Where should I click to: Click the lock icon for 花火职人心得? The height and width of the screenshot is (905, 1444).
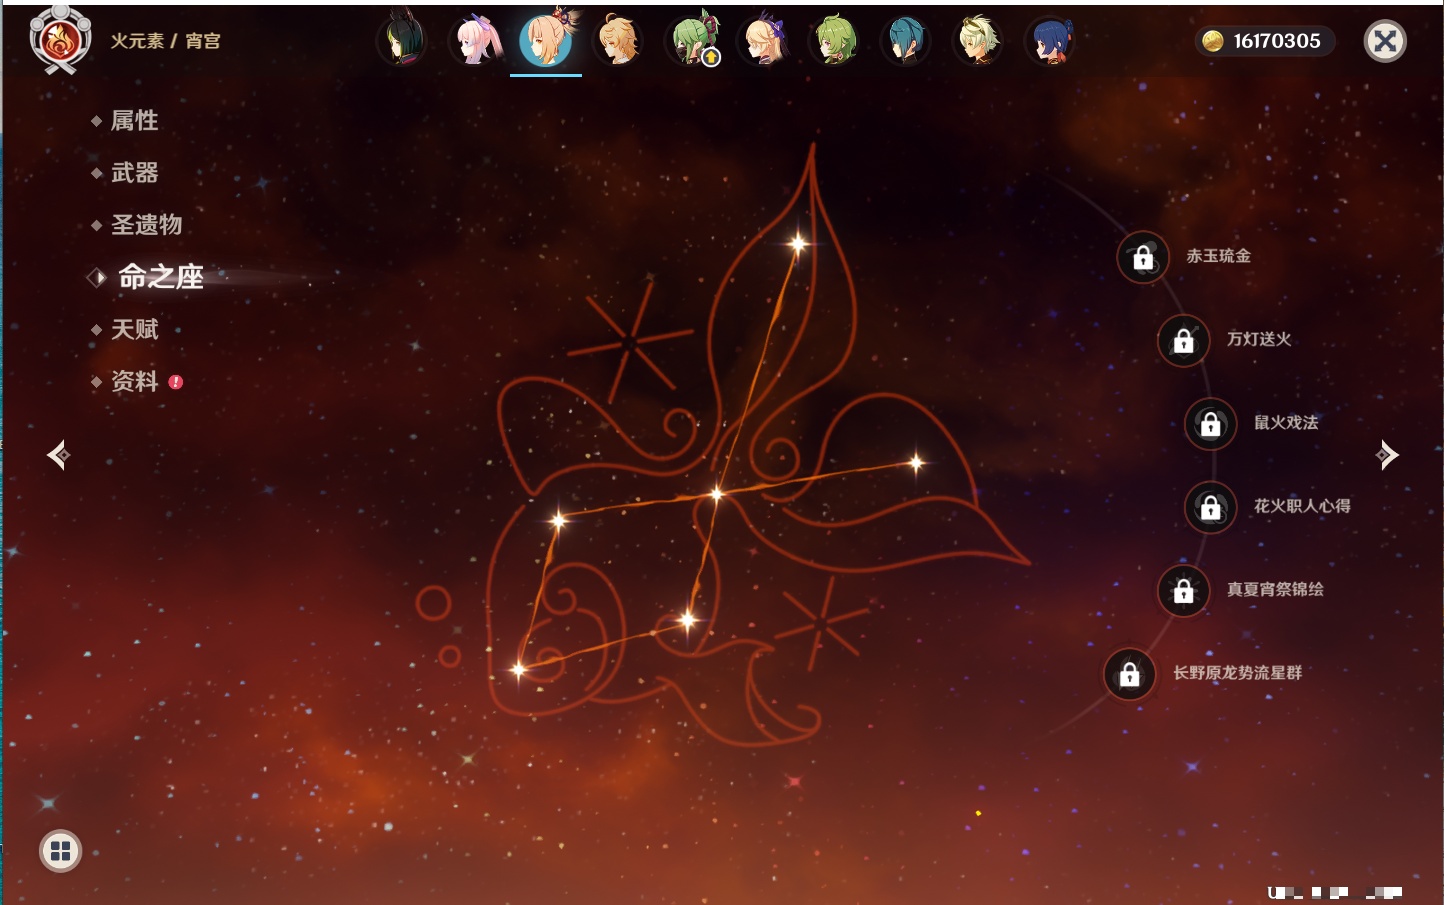(1211, 508)
